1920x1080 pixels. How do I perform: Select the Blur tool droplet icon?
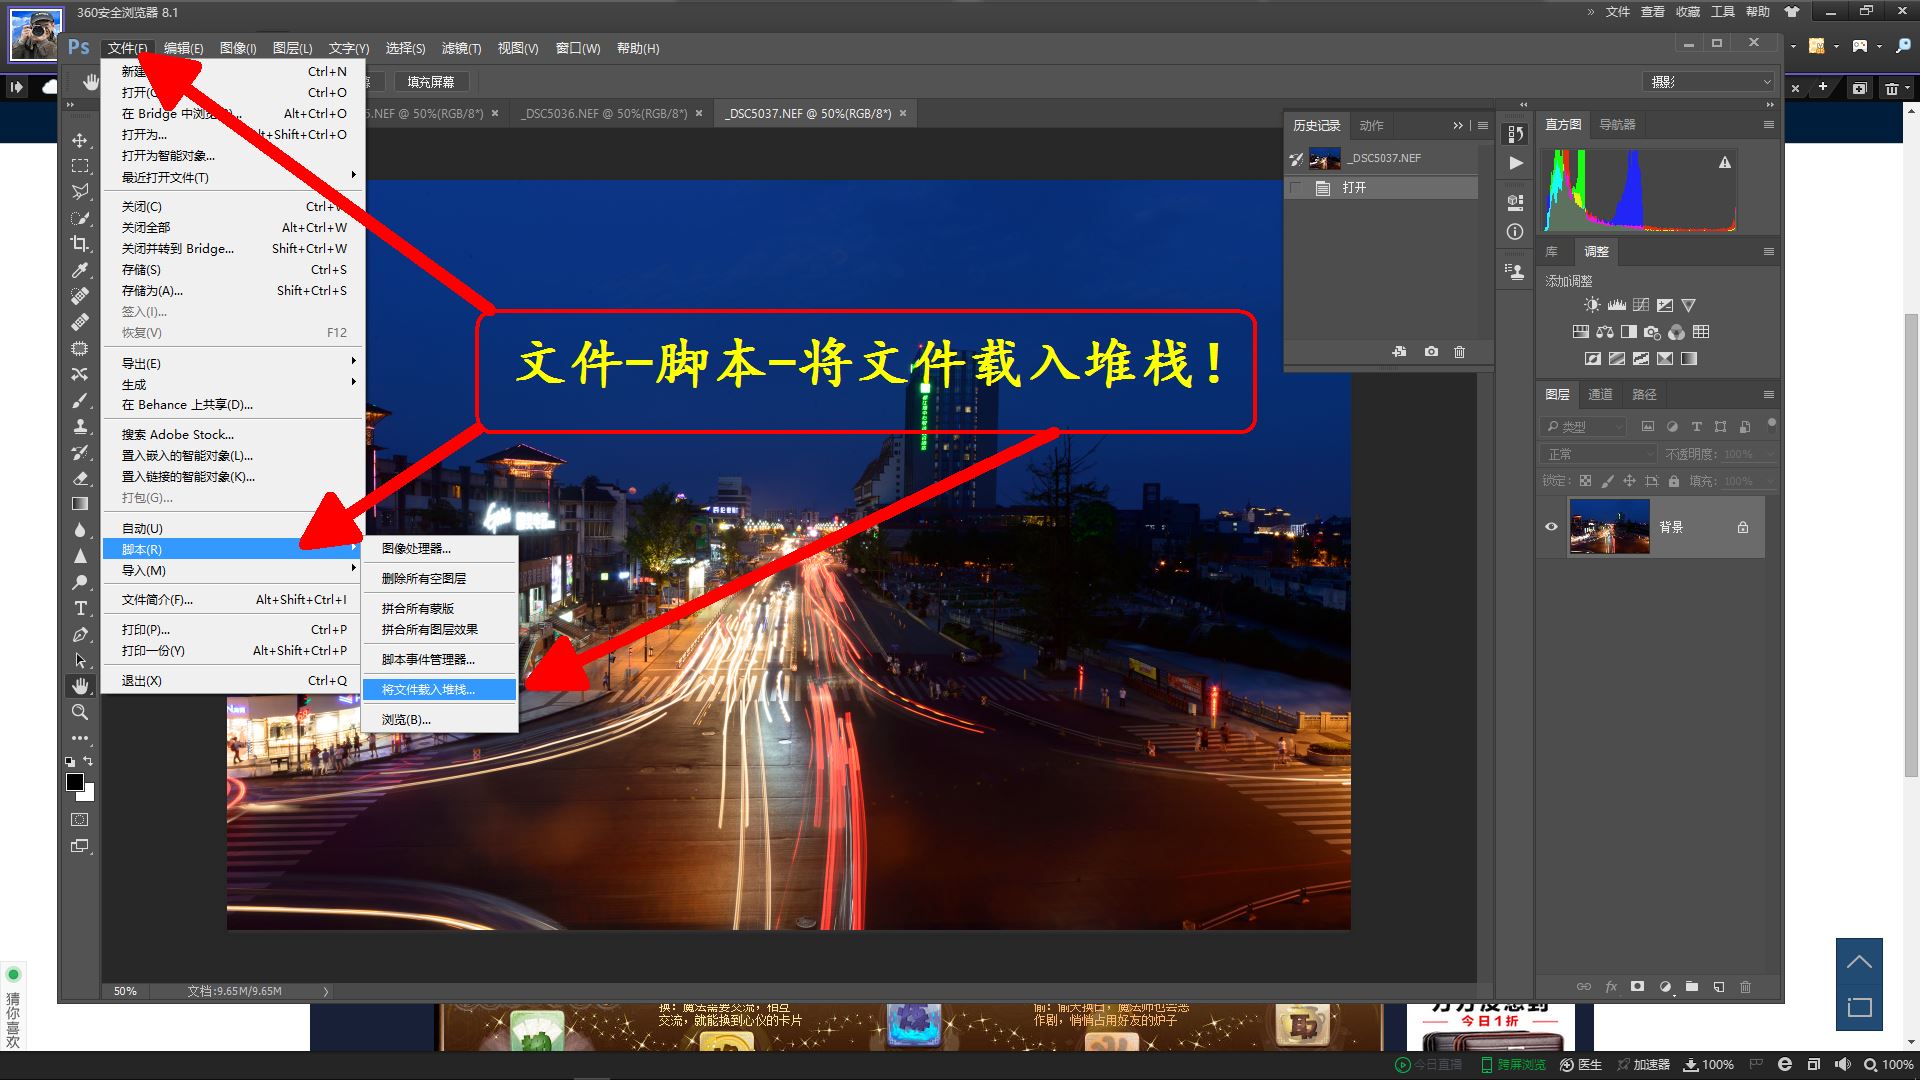click(80, 530)
